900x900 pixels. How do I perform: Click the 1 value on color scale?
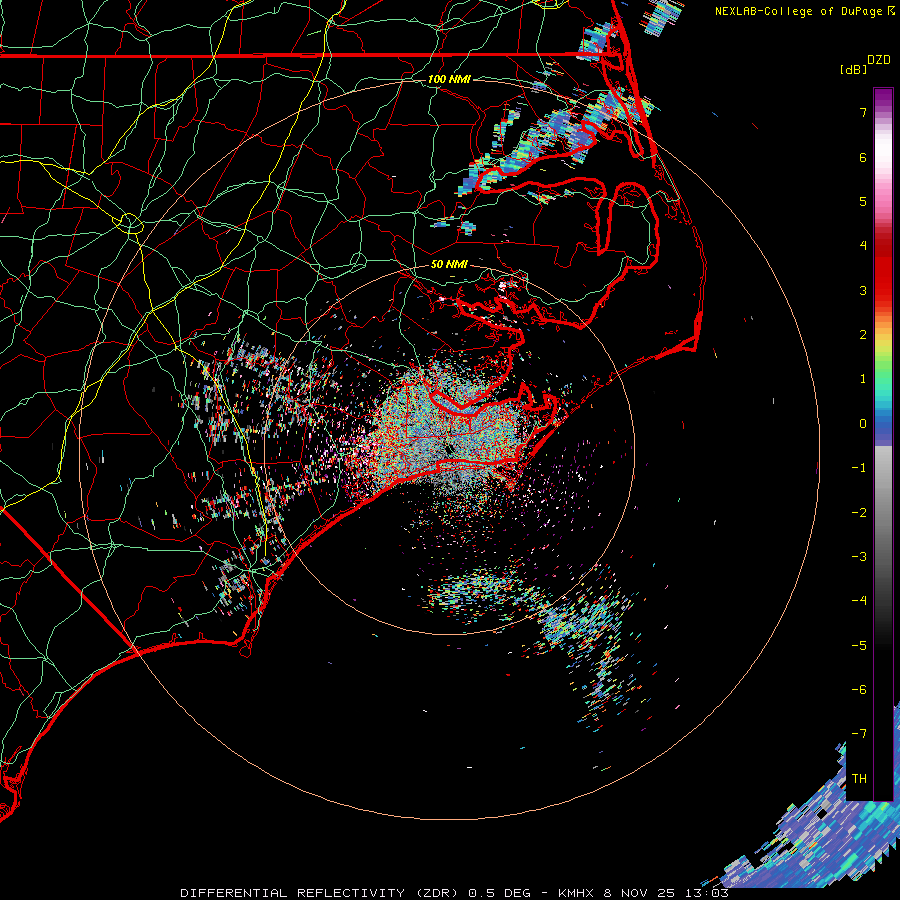863,379
